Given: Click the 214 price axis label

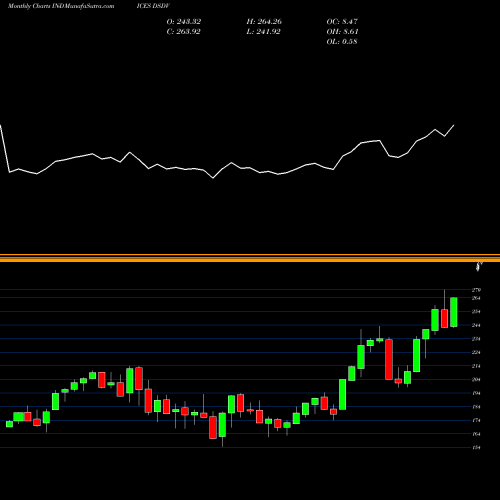Looking at the screenshot, I should (476, 366).
